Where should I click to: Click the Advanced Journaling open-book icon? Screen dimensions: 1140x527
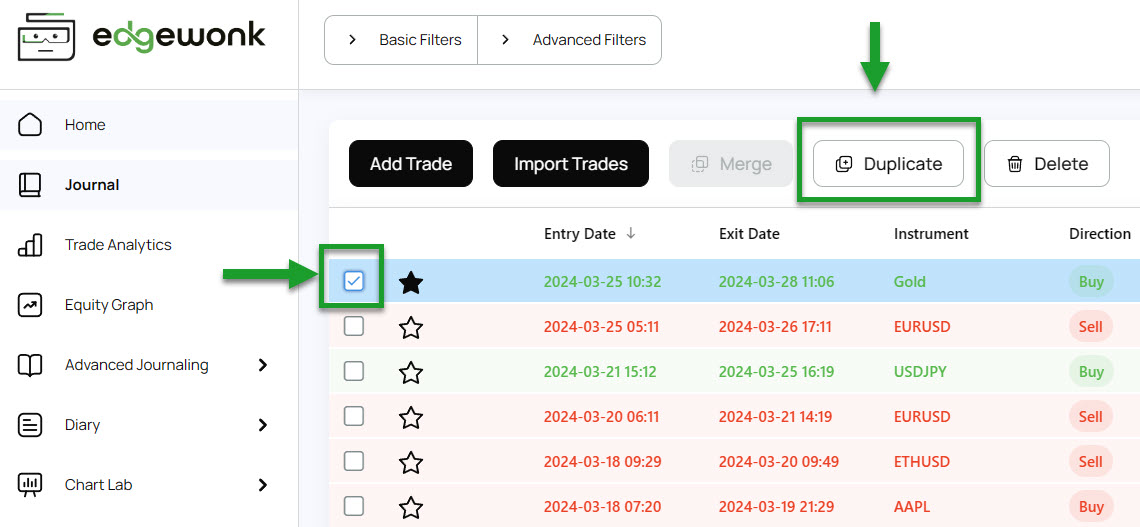[30, 365]
